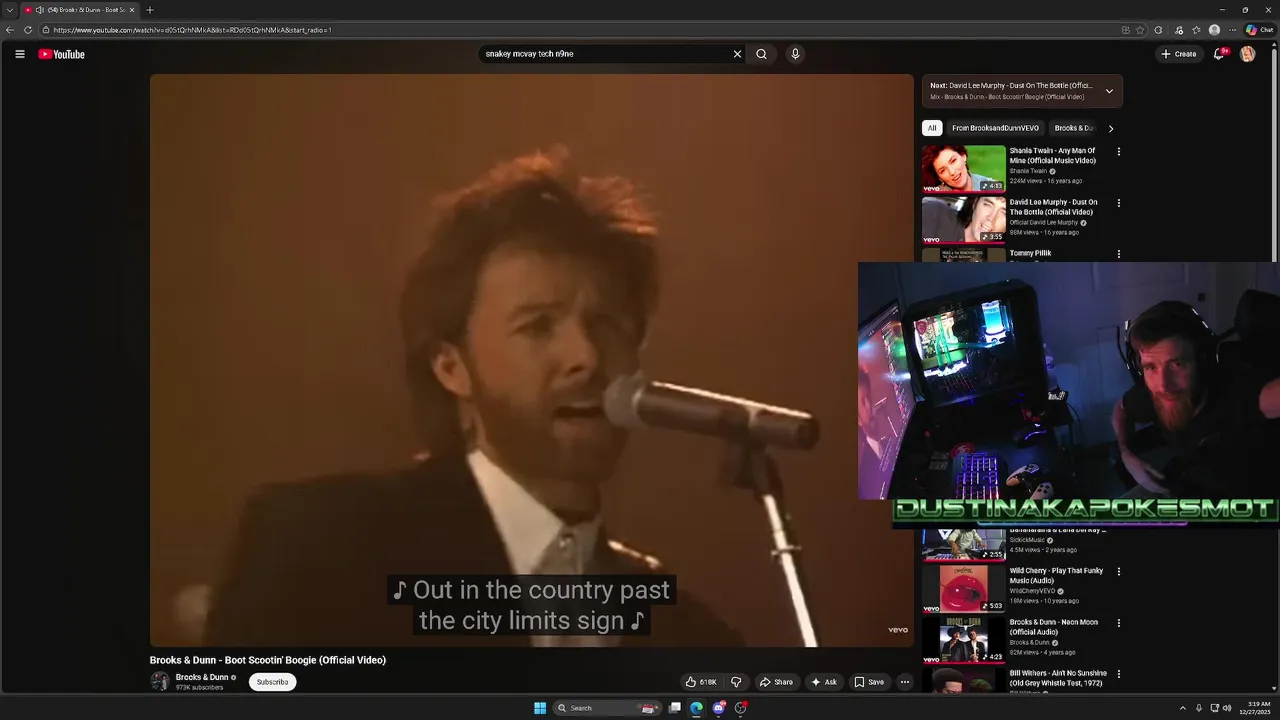Dislike the video with thumbs down

736,682
